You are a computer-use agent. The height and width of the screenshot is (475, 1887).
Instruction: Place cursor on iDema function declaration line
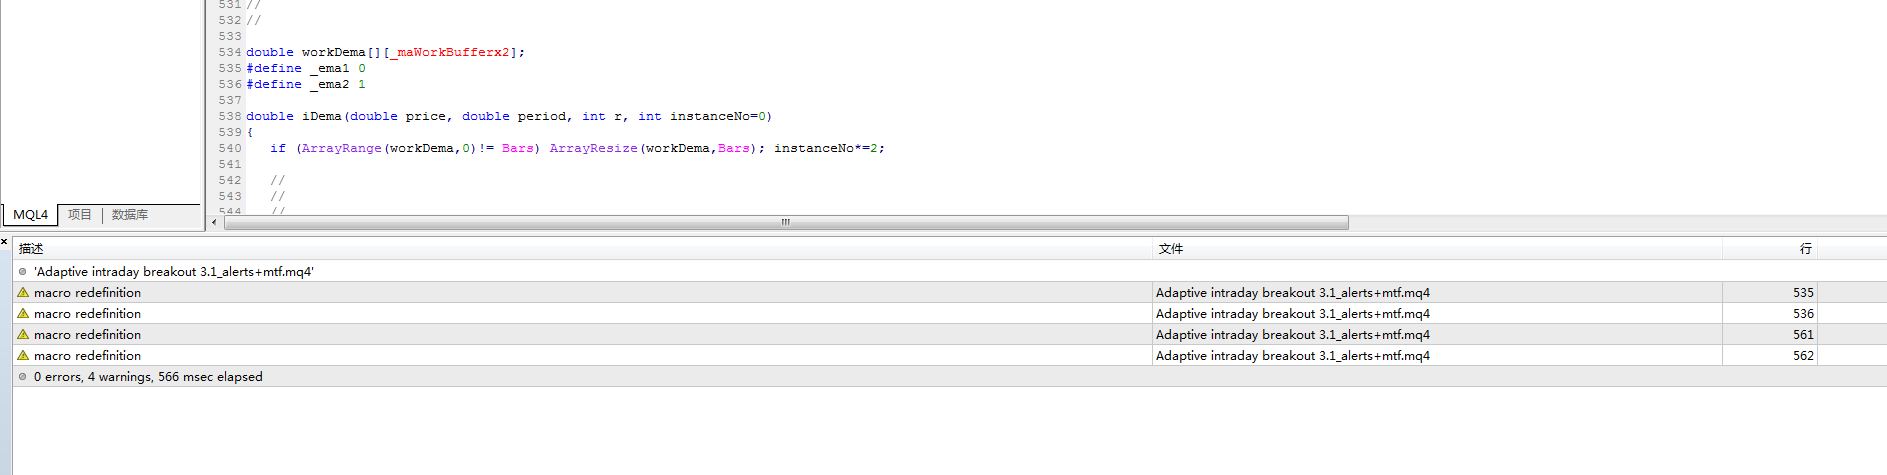tap(509, 117)
